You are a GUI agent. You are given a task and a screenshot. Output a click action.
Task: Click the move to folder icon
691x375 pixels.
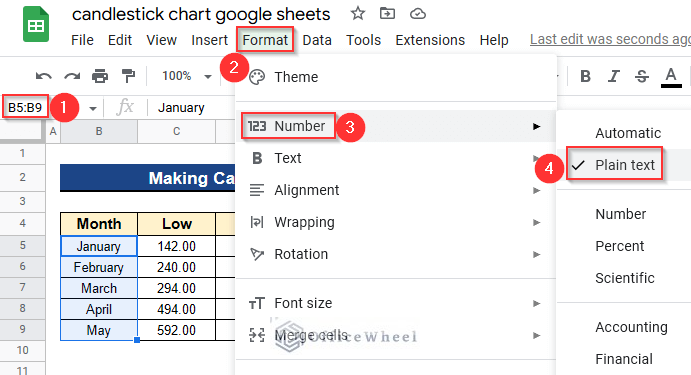click(x=387, y=14)
